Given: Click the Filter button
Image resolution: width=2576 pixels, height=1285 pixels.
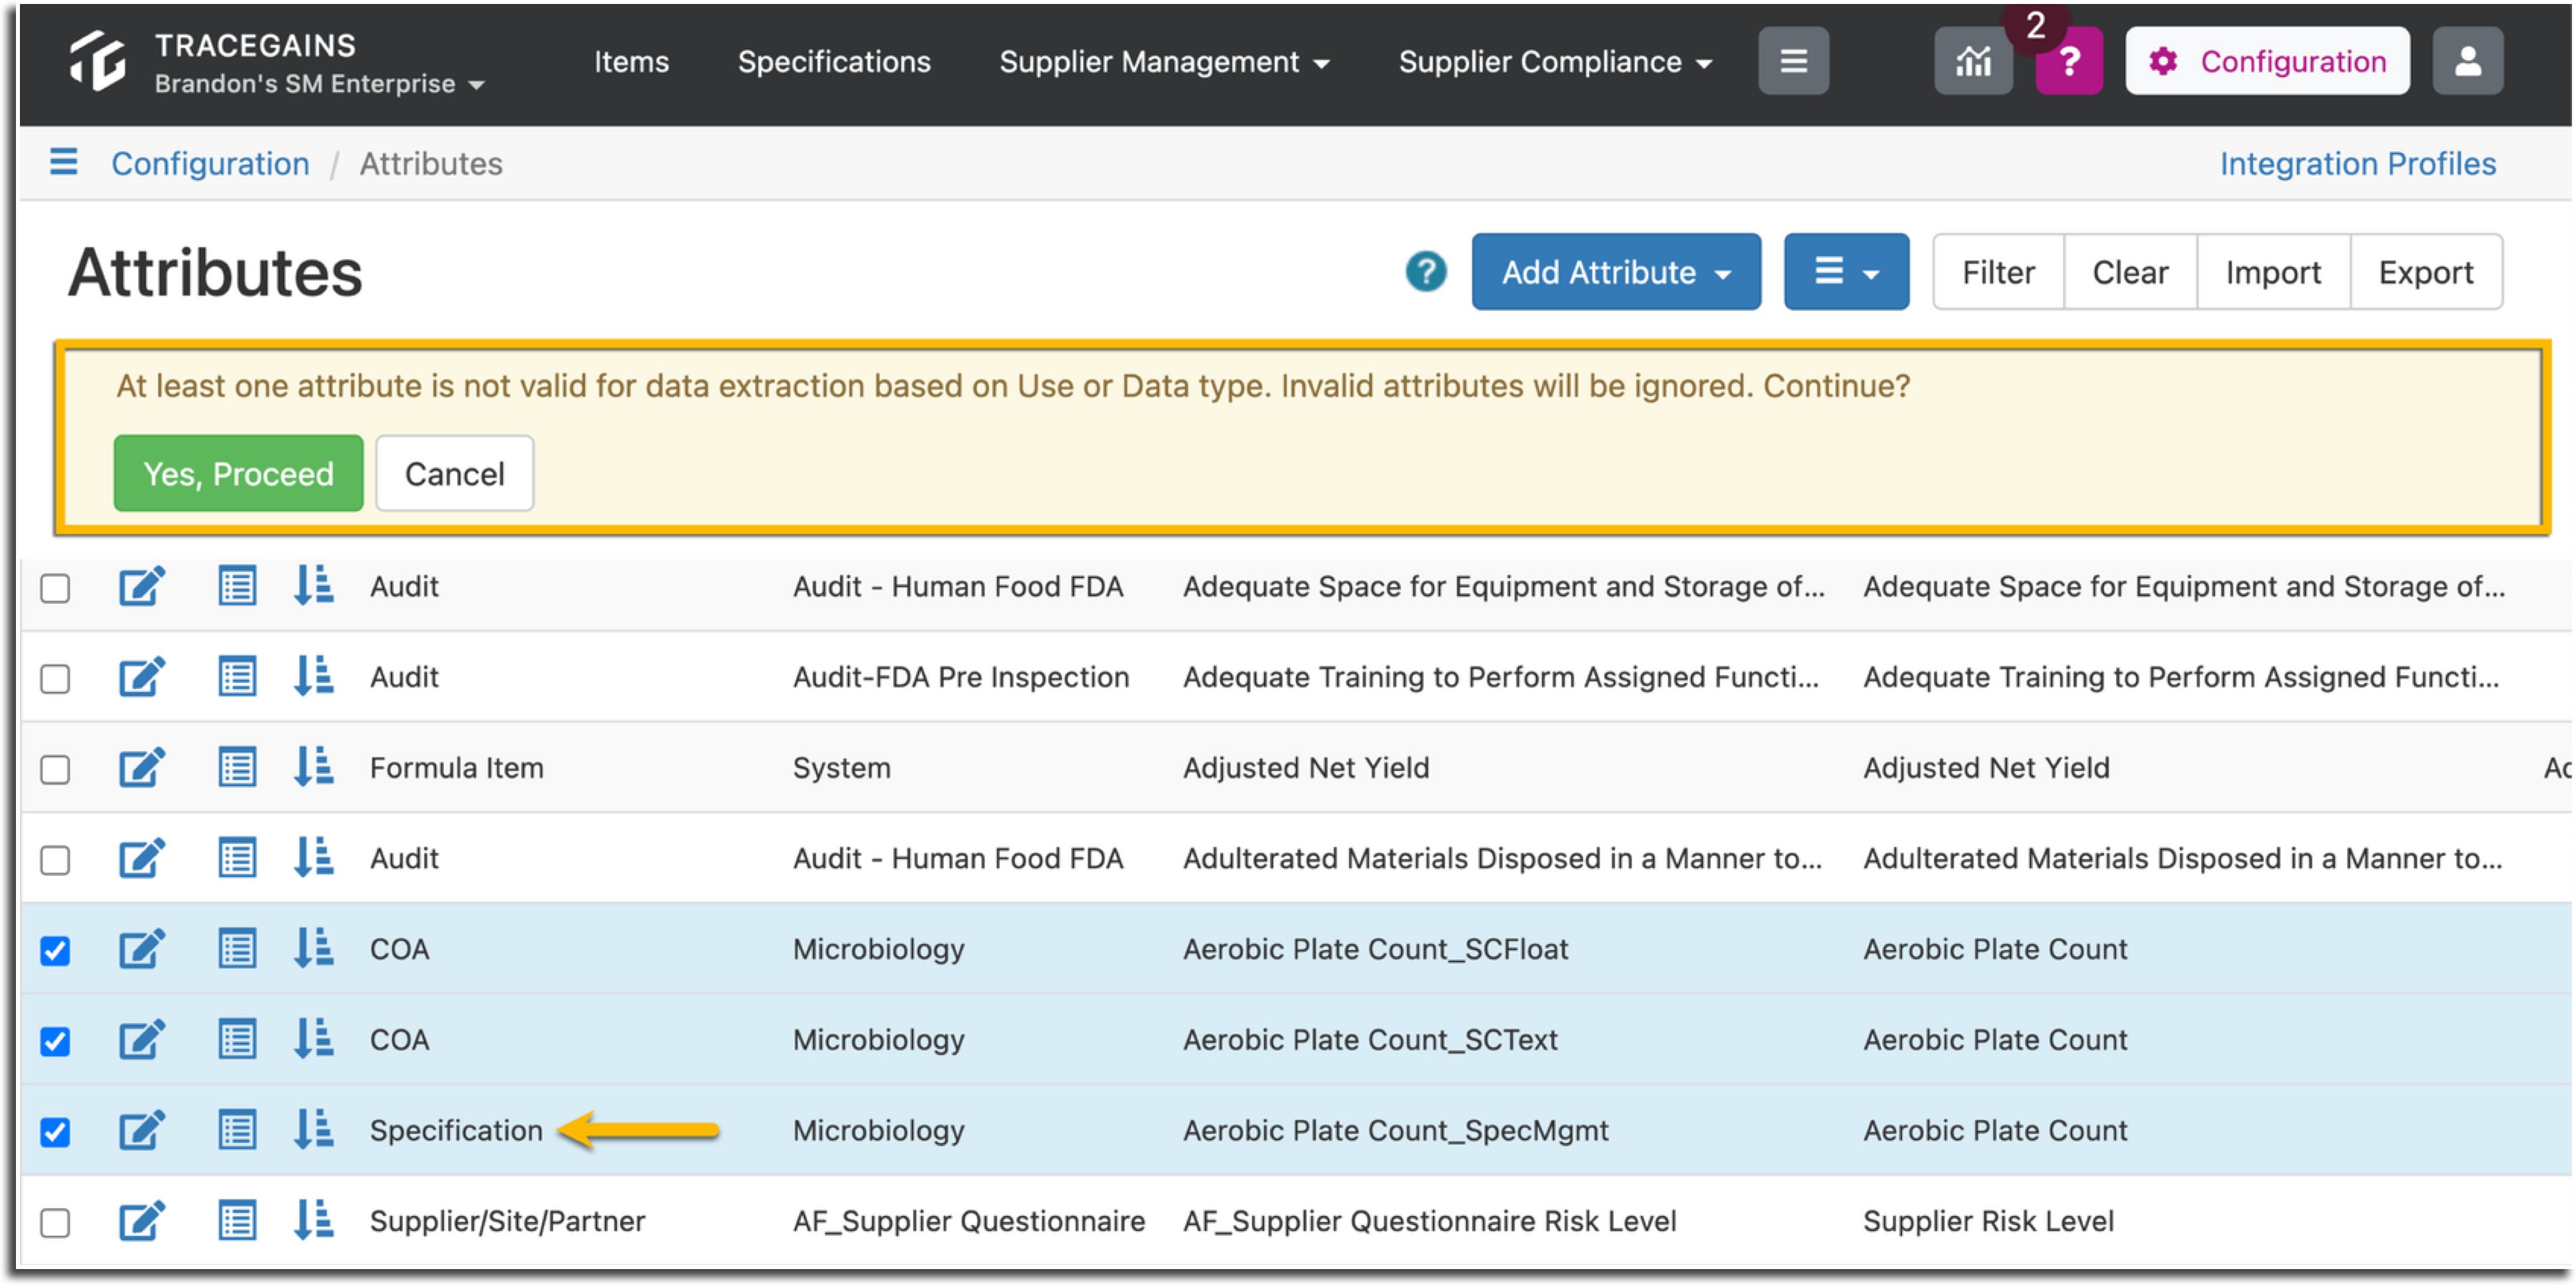Looking at the screenshot, I should (1998, 272).
